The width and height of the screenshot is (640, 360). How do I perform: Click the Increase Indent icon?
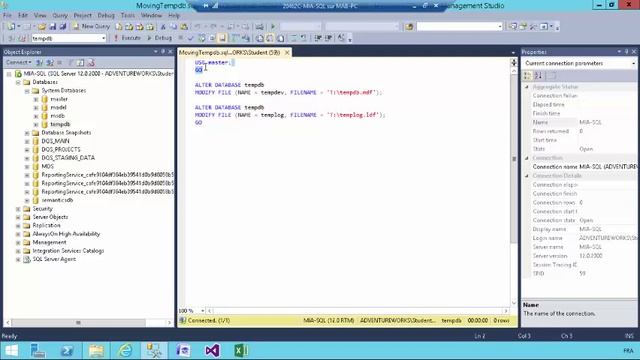[x=328, y=38]
